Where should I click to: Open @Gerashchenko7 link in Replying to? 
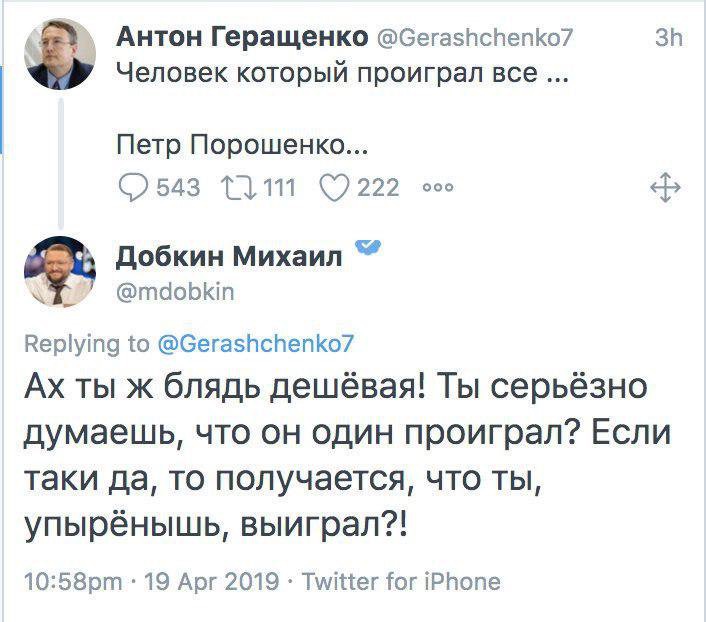(256, 344)
